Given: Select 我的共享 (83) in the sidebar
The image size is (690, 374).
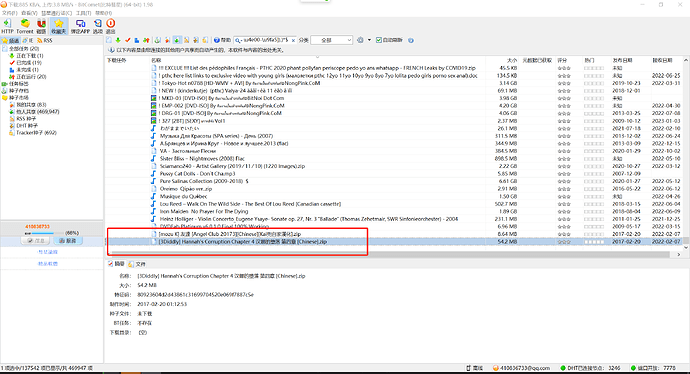Looking at the screenshot, I should (31, 105).
